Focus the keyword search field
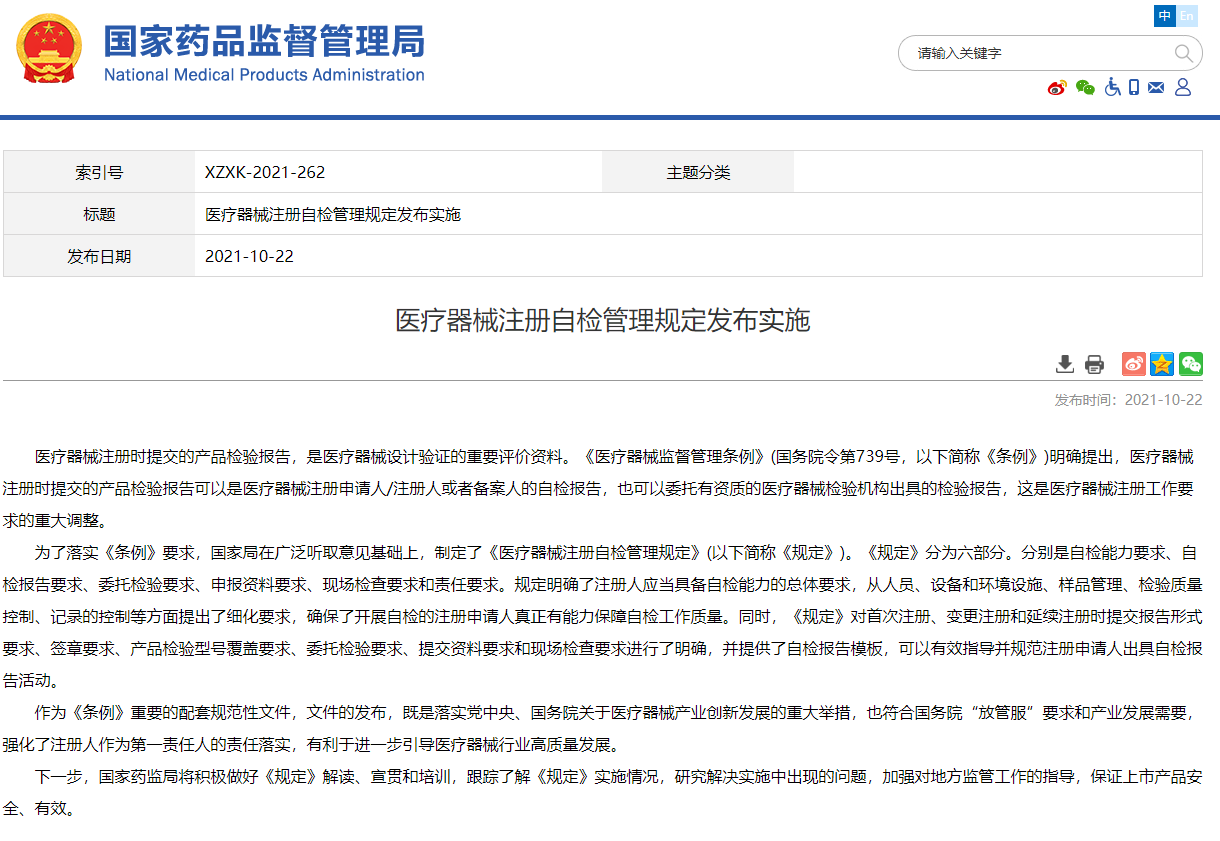 click(1040, 53)
